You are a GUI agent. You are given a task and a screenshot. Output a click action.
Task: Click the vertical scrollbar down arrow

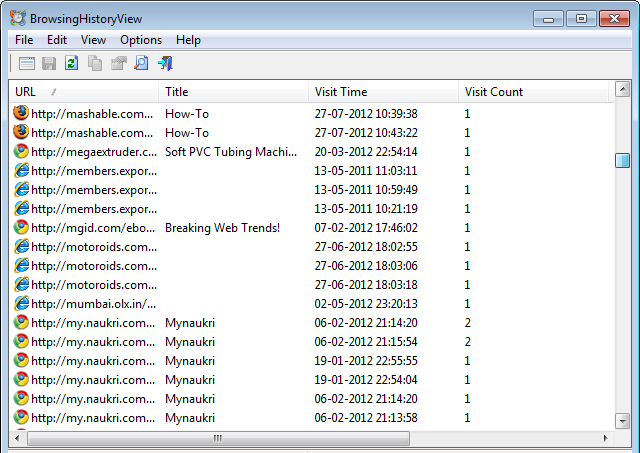[622, 420]
